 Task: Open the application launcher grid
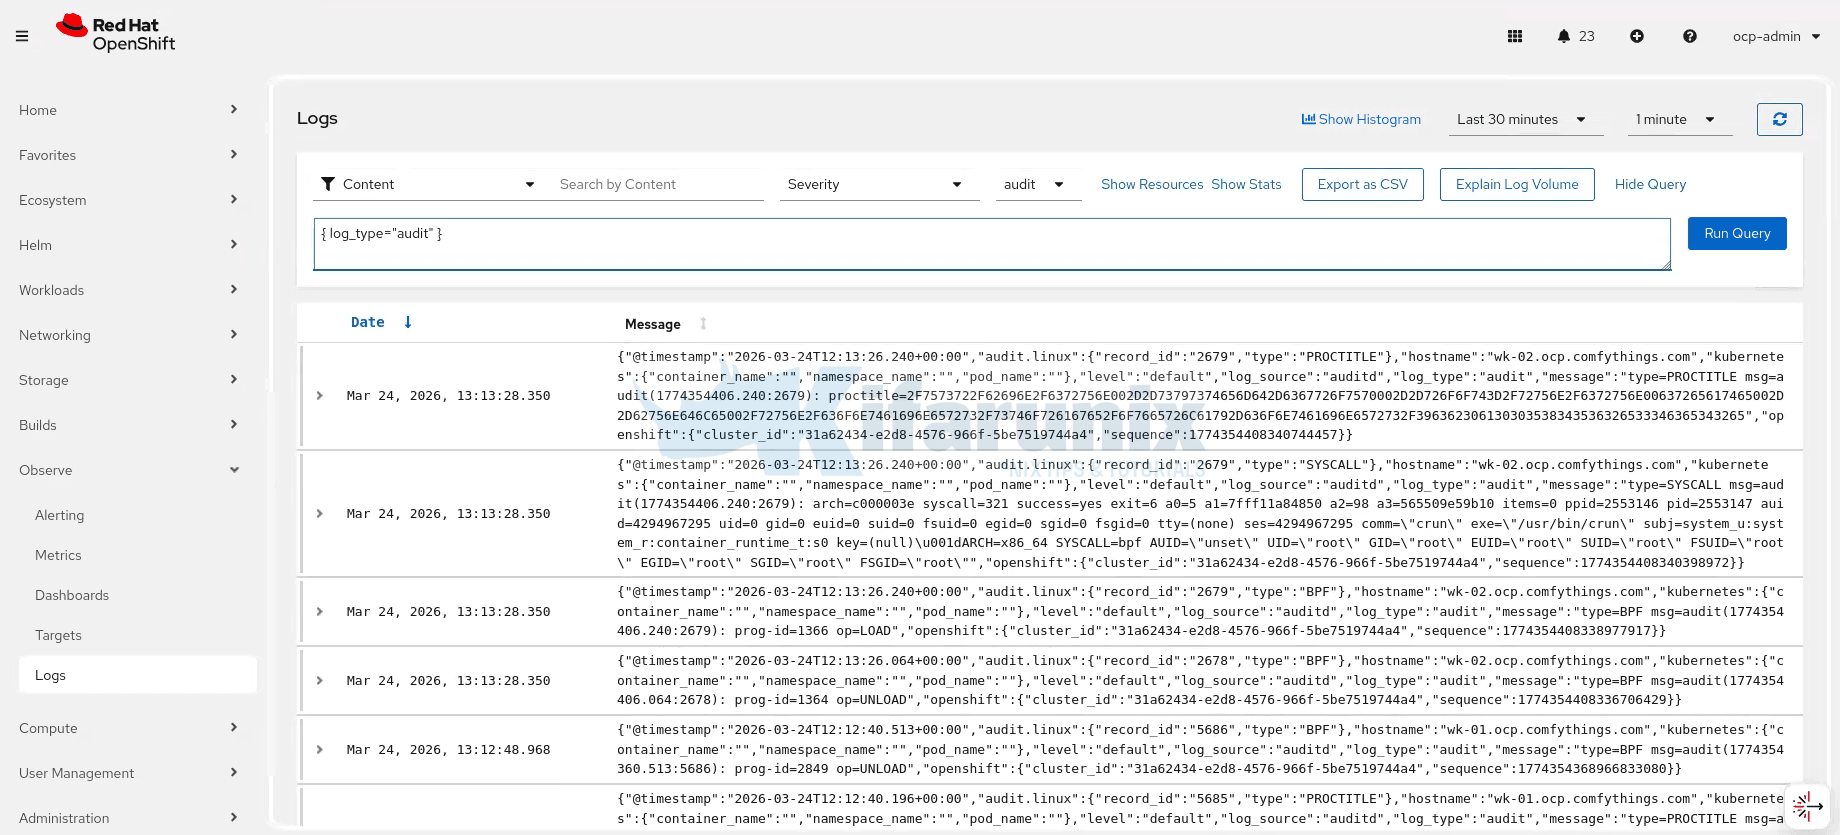pyautogui.click(x=1515, y=36)
